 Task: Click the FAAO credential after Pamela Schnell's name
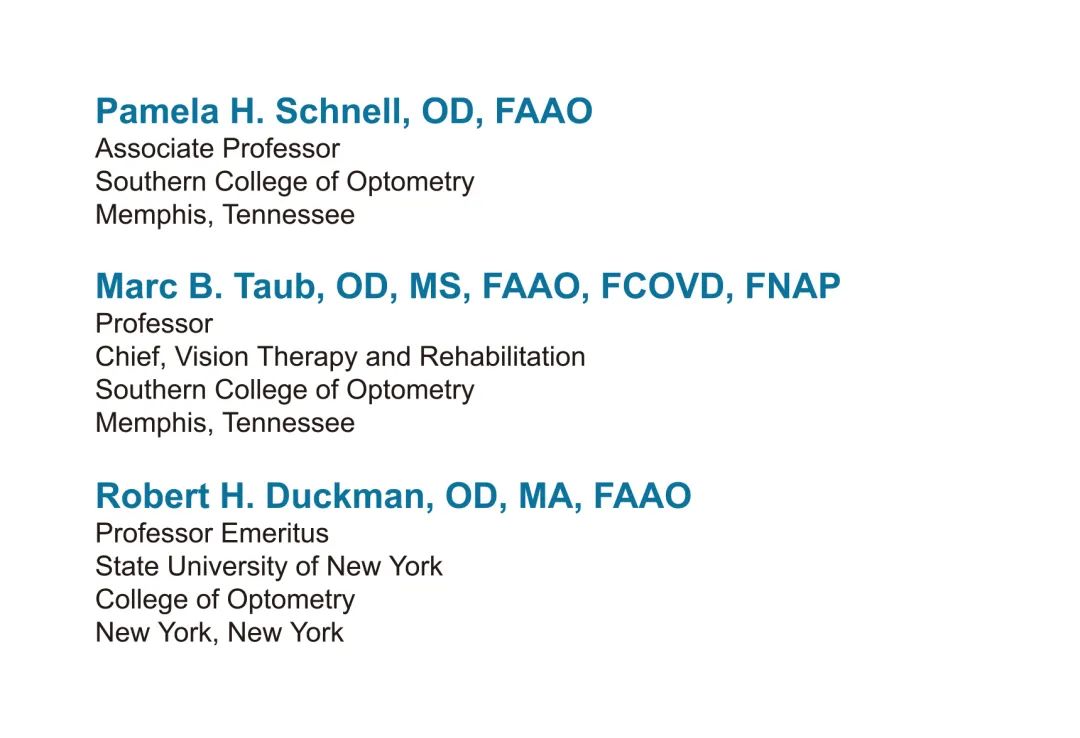pos(543,112)
